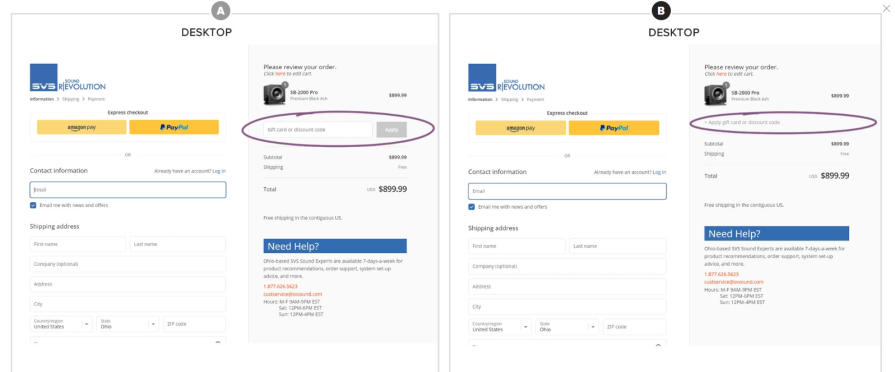Click 'Shipping' breadcrumb in variant B
The image size is (895, 372).
pyautogui.click(x=510, y=99)
